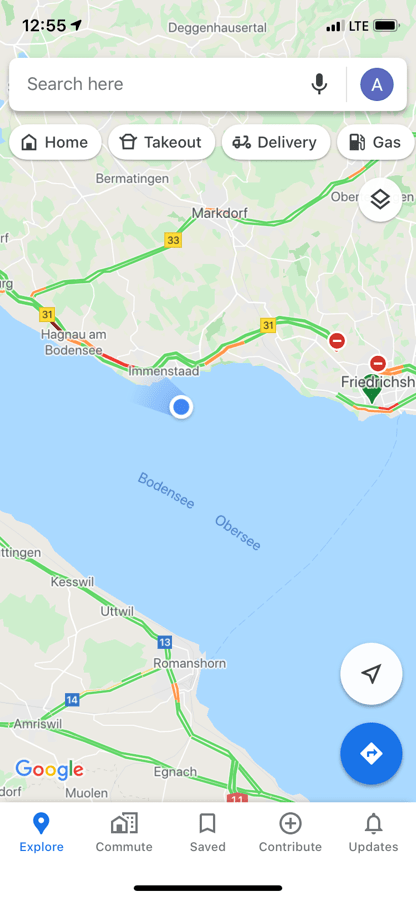
Task: Tap the Markdorf town label on map
Action: [220, 213]
